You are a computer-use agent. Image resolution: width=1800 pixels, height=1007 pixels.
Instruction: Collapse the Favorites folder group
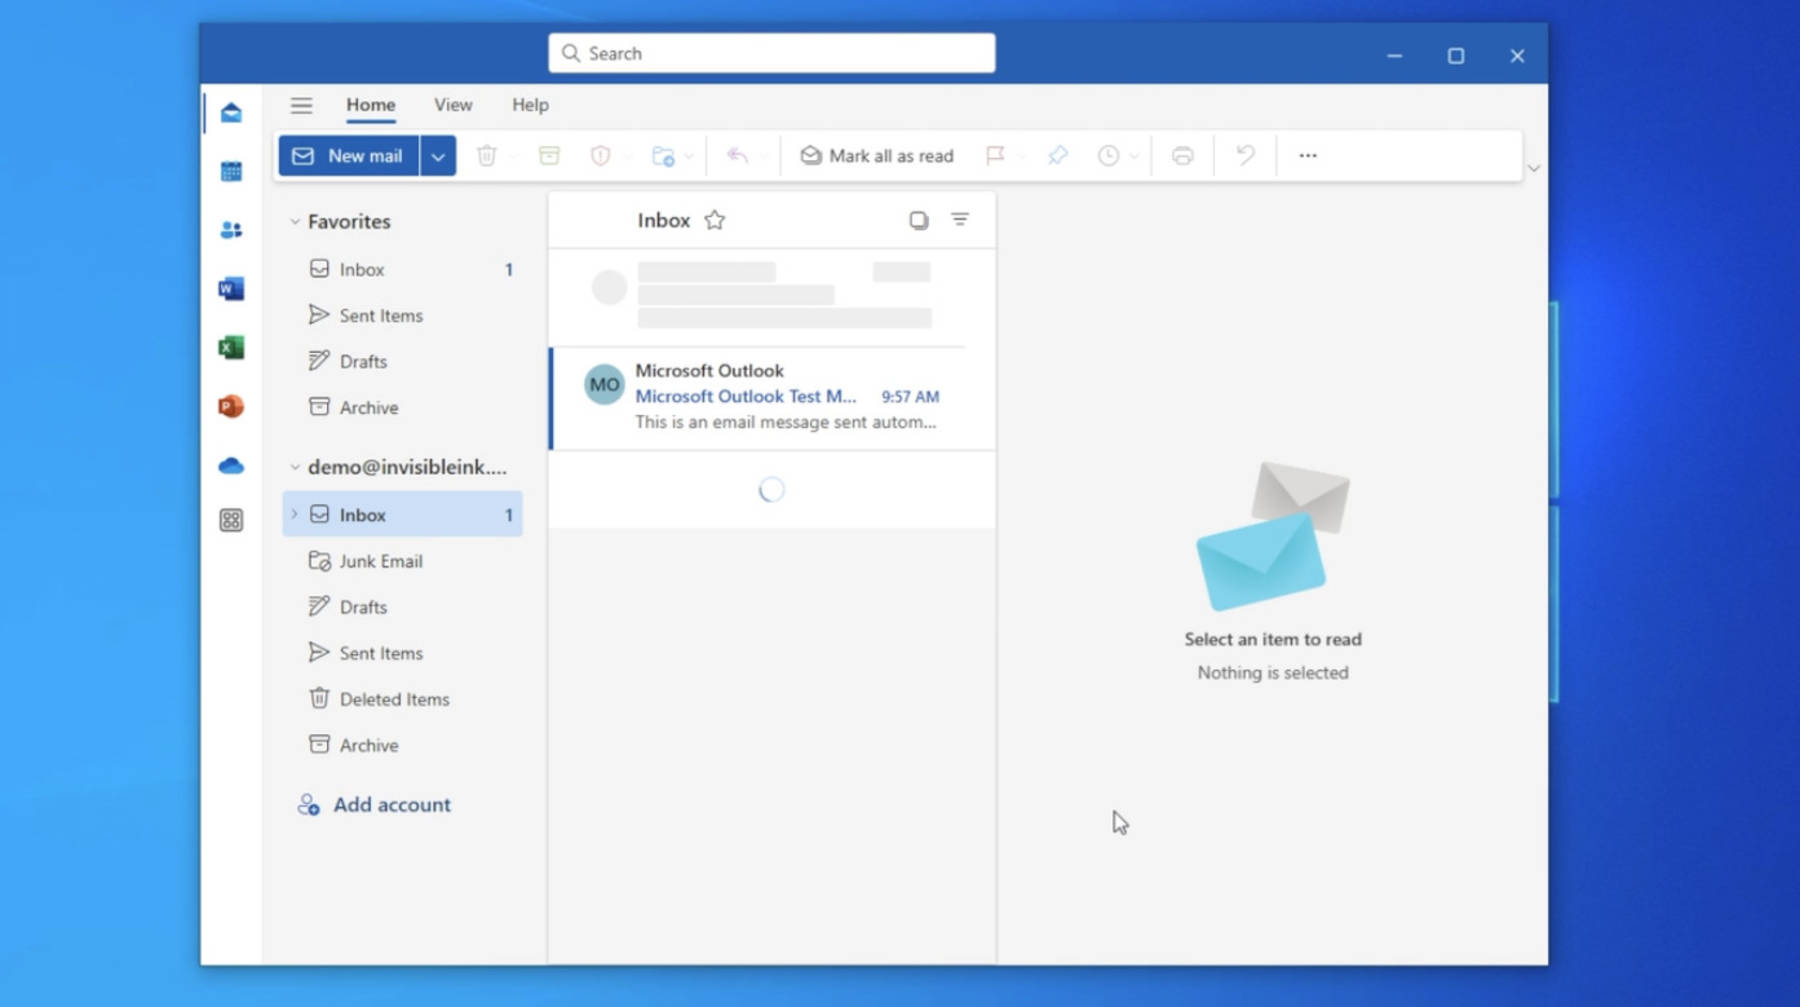point(294,222)
